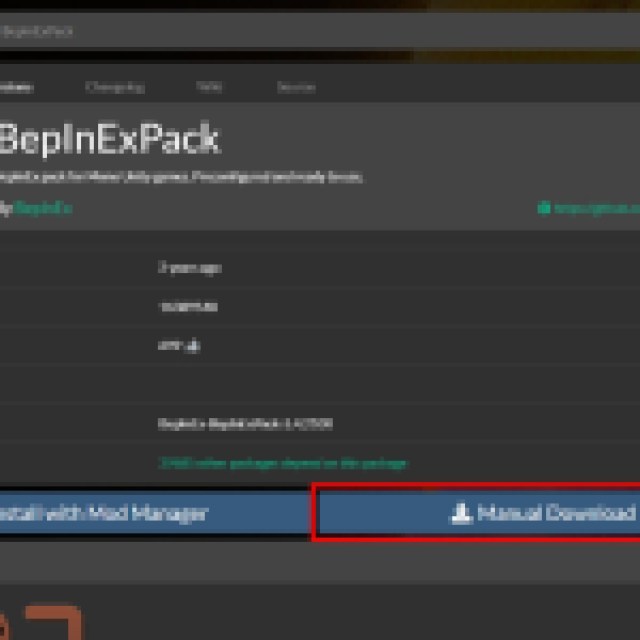Image resolution: width=640 pixels, height=640 pixels.
Task: Open the BepInEx author link
Action: click(43, 209)
